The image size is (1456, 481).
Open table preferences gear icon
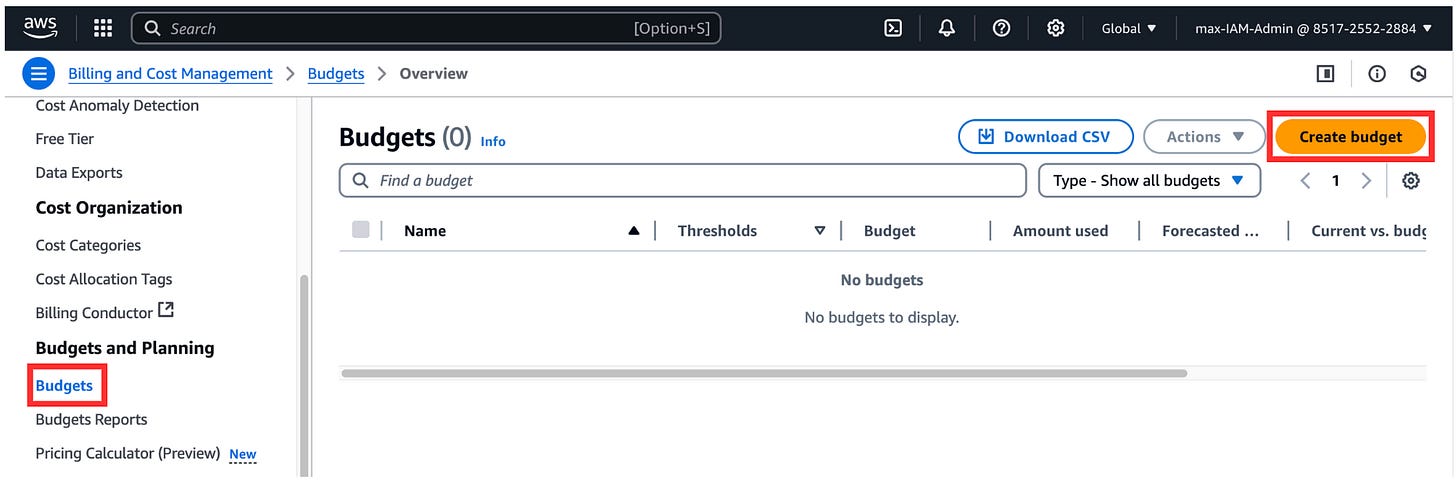[x=1411, y=181]
